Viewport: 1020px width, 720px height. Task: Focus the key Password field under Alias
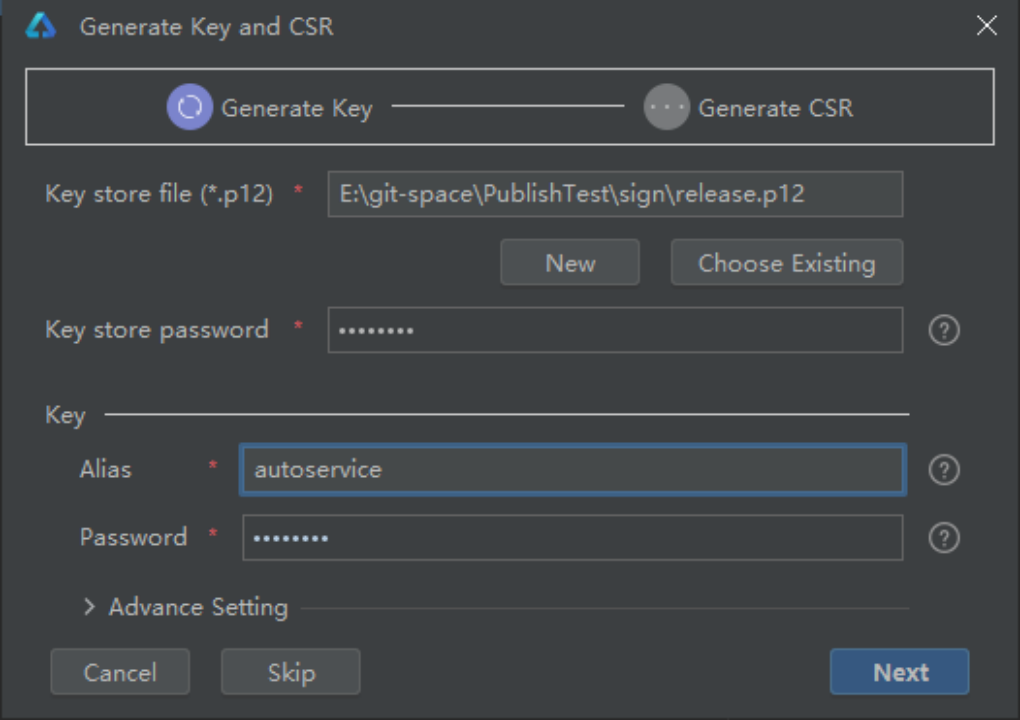[x=573, y=538]
